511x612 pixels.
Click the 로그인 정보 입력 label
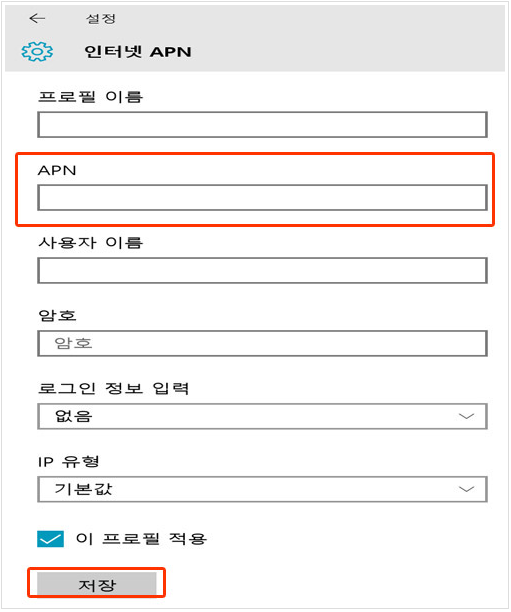pyautogui.click(x=114, y=388)
